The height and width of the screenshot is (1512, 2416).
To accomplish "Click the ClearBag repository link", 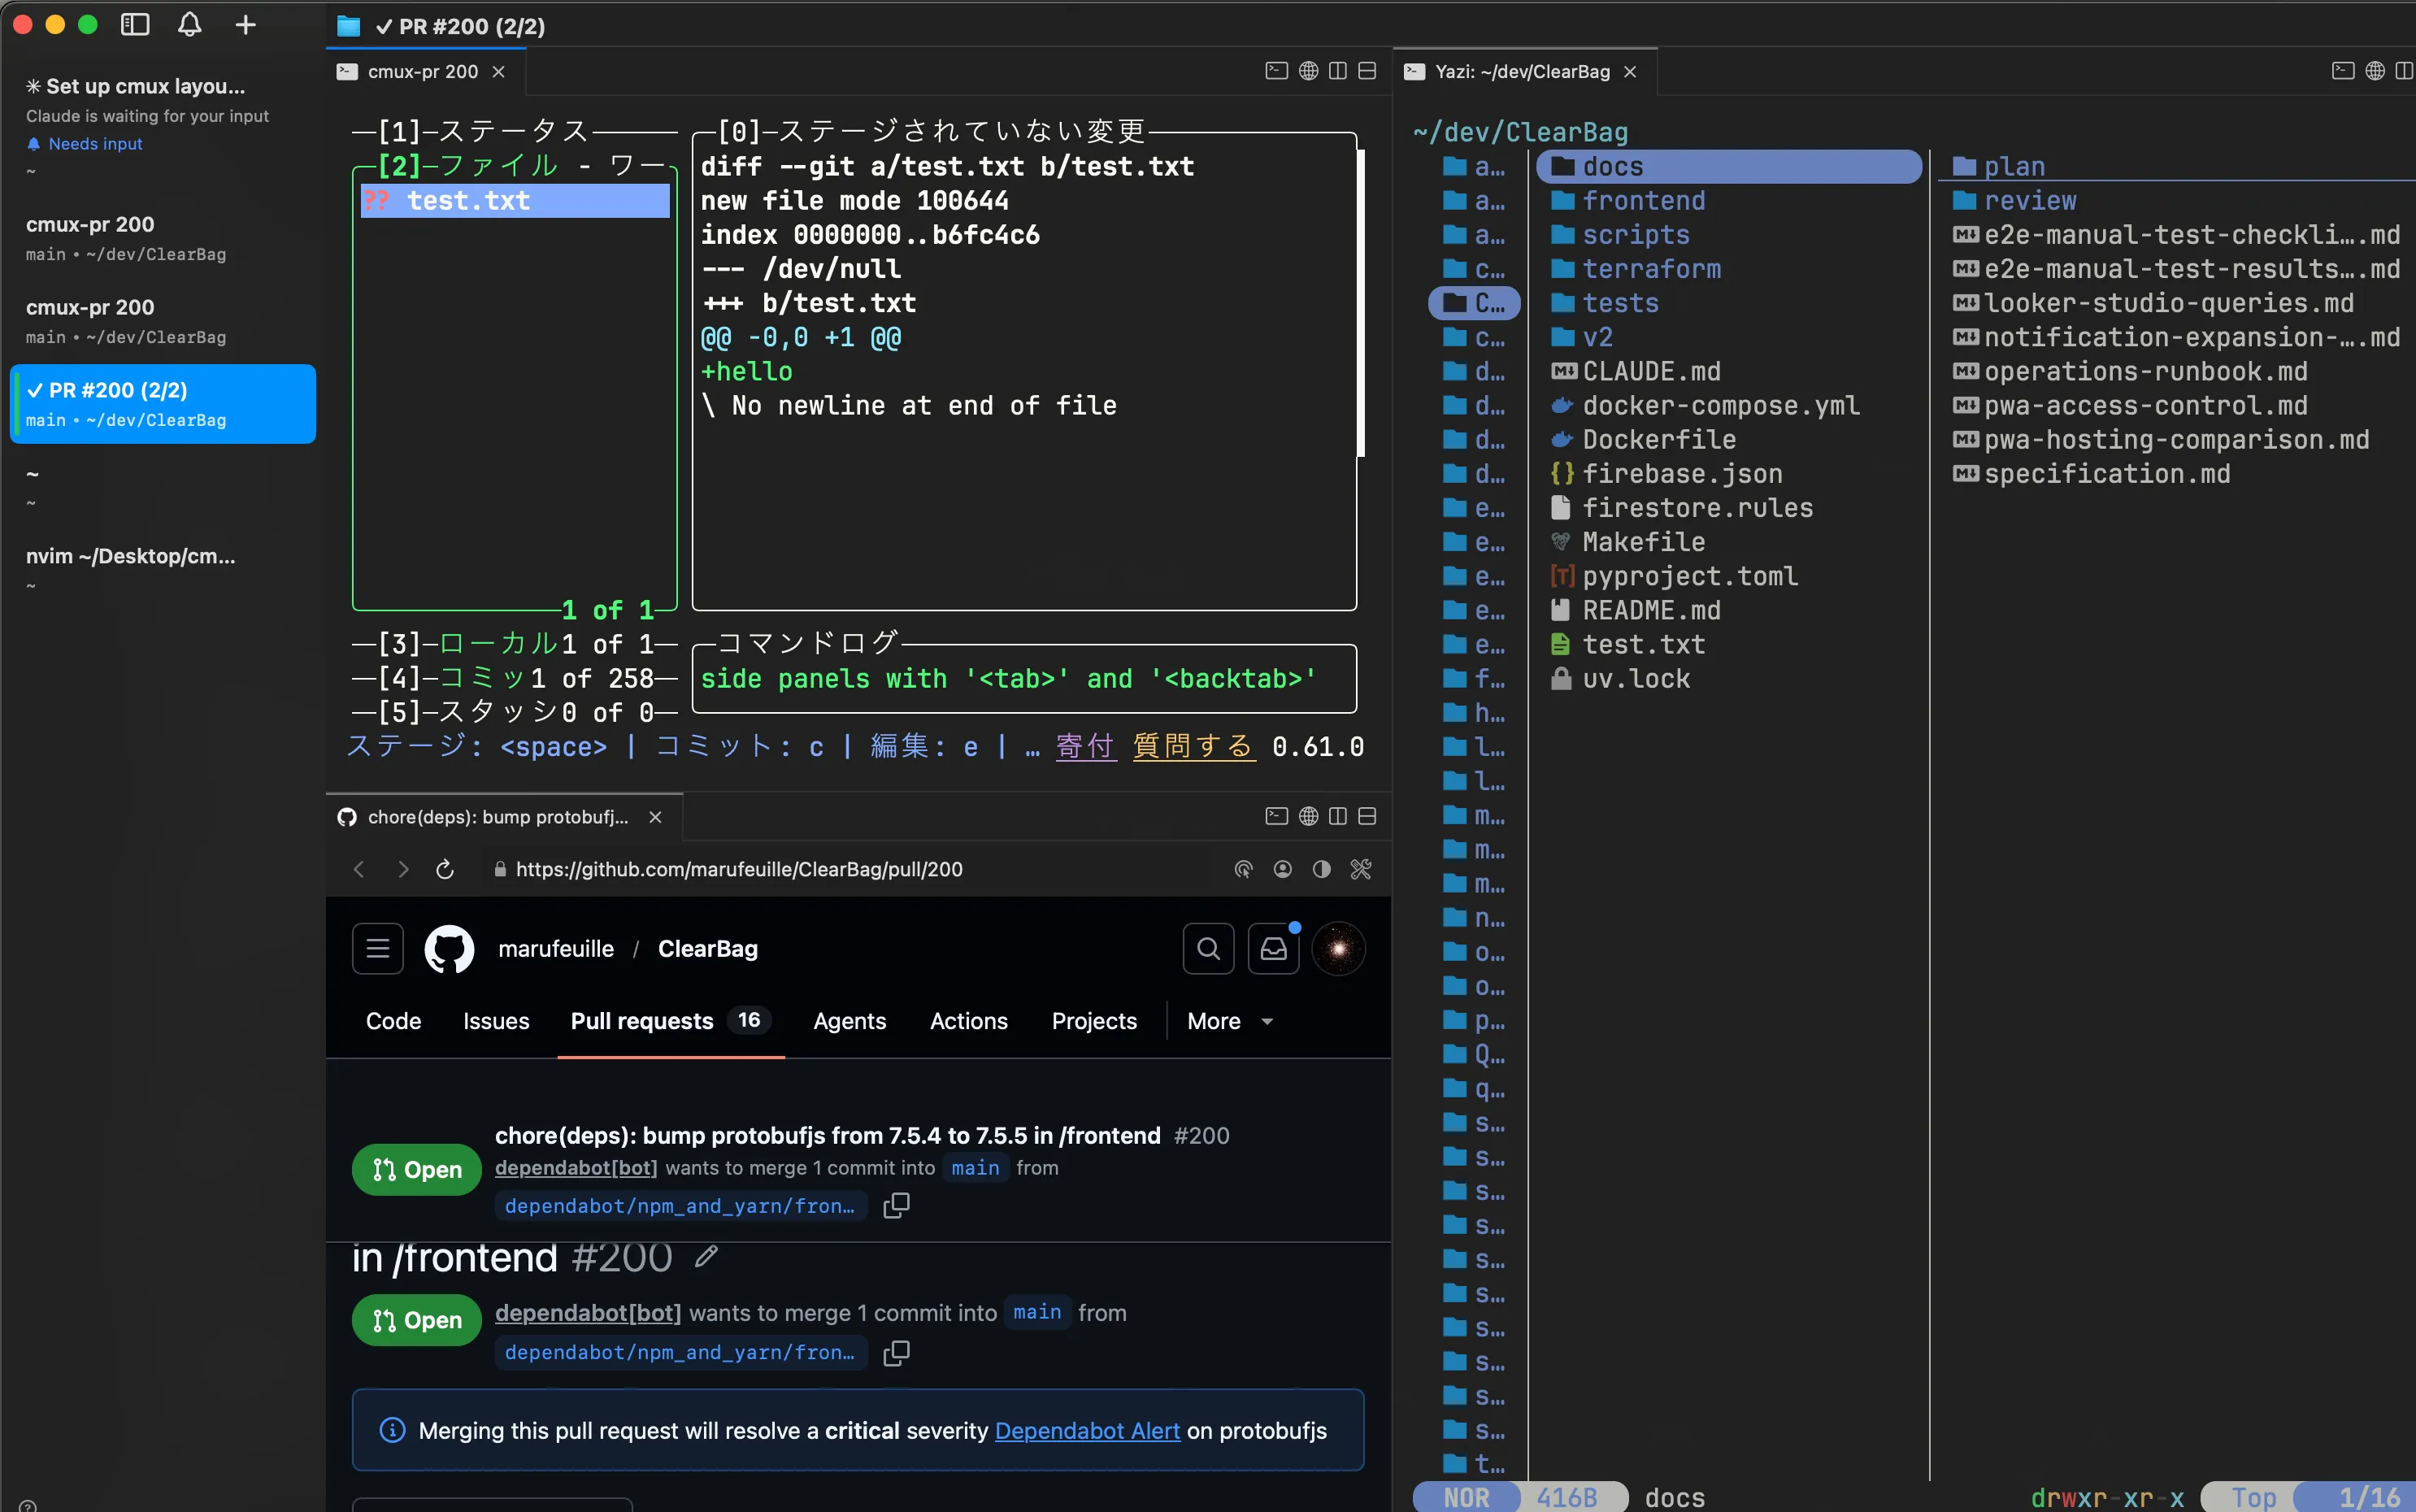I will point(707,948).
